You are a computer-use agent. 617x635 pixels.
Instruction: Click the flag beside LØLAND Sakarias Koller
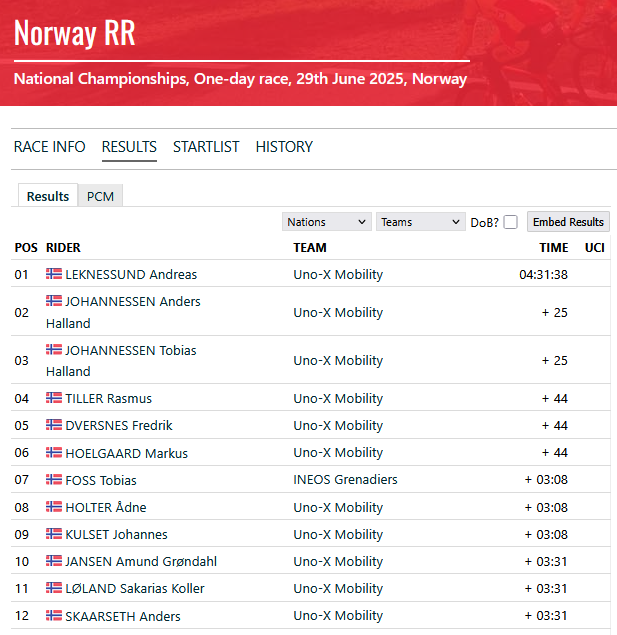click(54, 588)
